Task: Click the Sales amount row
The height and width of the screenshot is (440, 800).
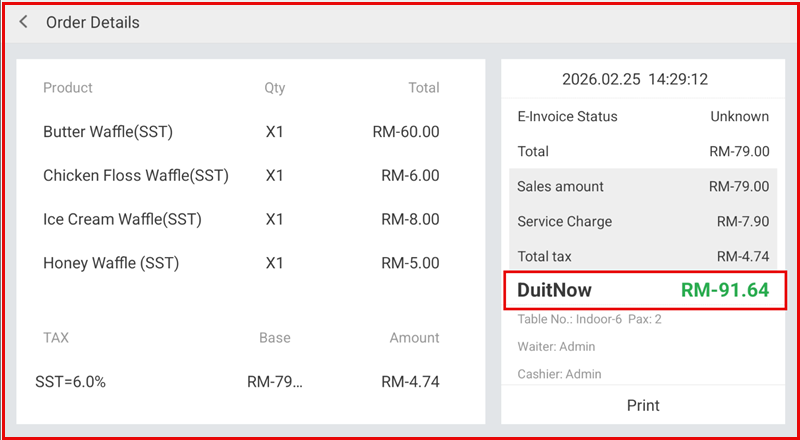Action: 642,187
